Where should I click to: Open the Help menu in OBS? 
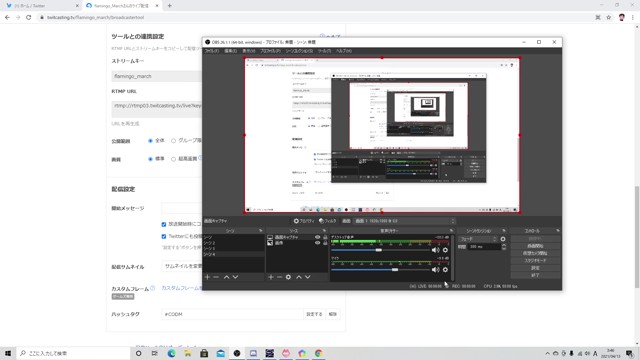click(344, 51)
